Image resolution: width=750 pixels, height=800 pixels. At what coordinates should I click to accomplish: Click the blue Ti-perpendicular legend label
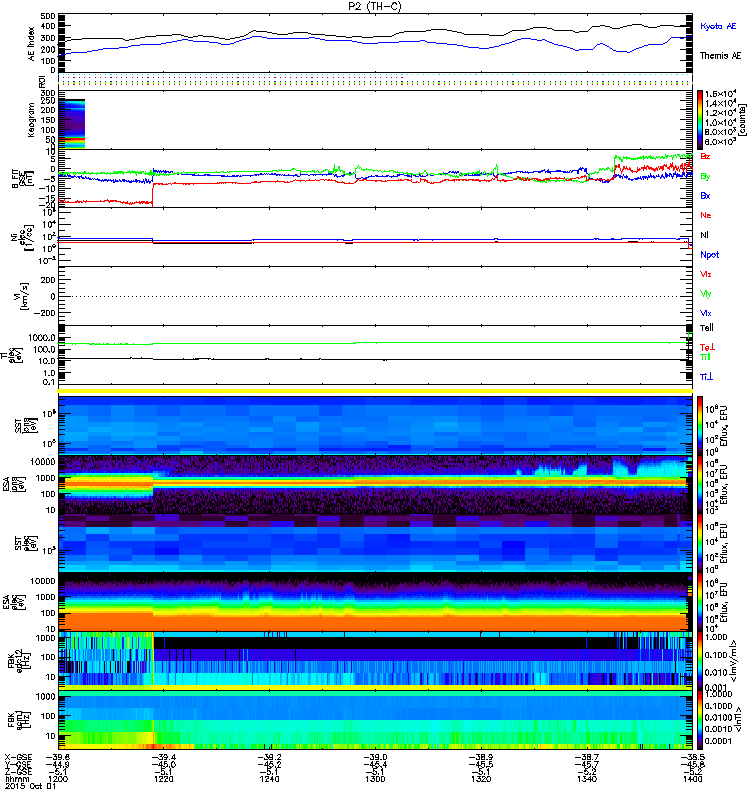[x=706, y=377]
